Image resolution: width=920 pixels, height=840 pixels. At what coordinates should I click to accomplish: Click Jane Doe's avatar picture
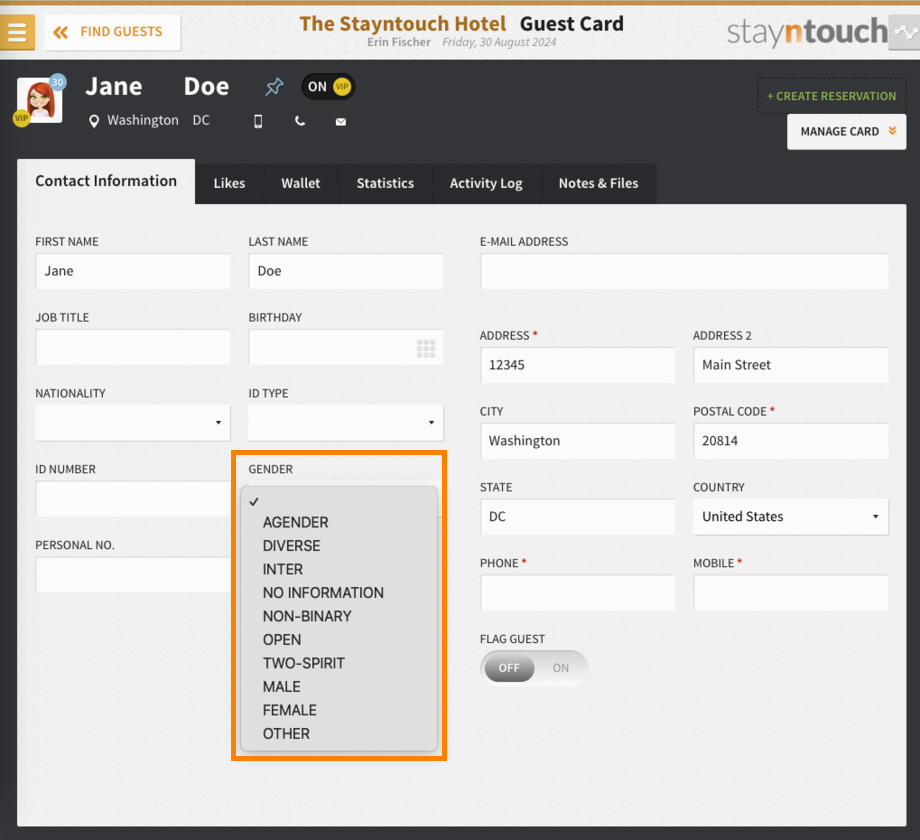pyautogui.click(x=40, y=100)
